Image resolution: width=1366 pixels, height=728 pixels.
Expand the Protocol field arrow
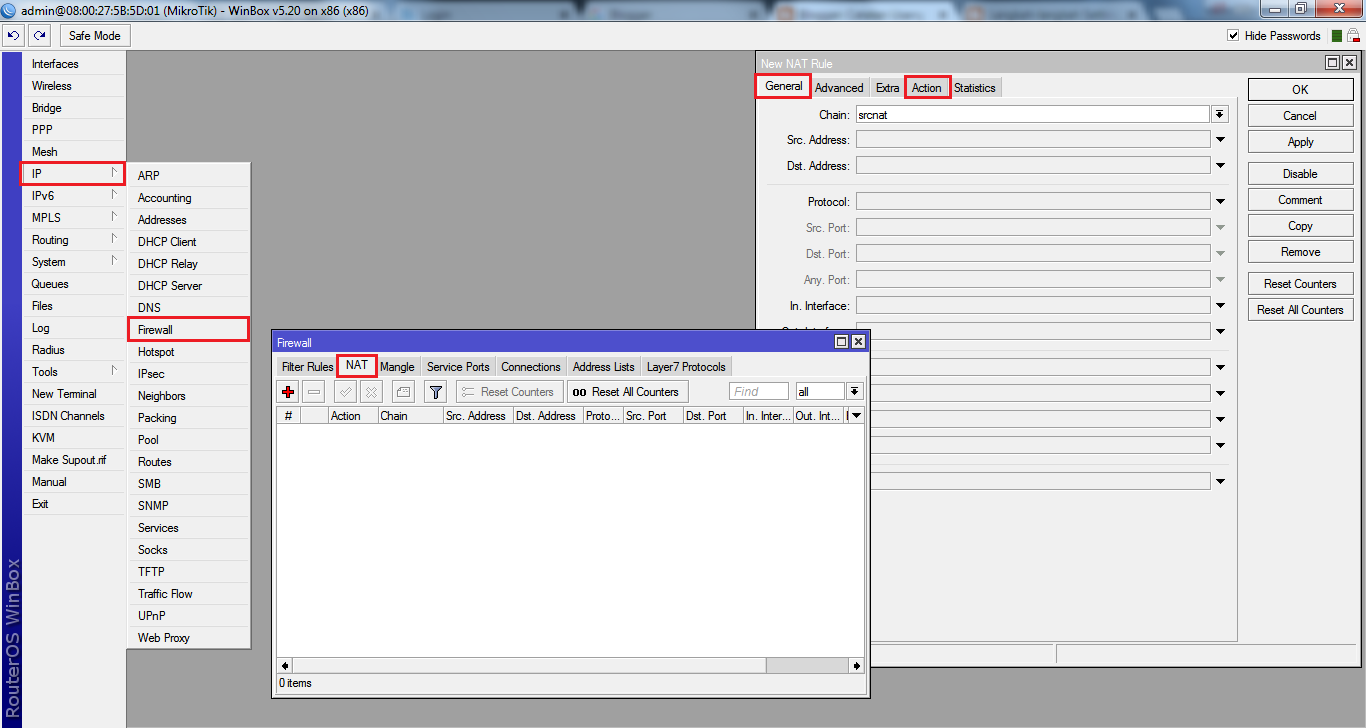[1220, 202]
